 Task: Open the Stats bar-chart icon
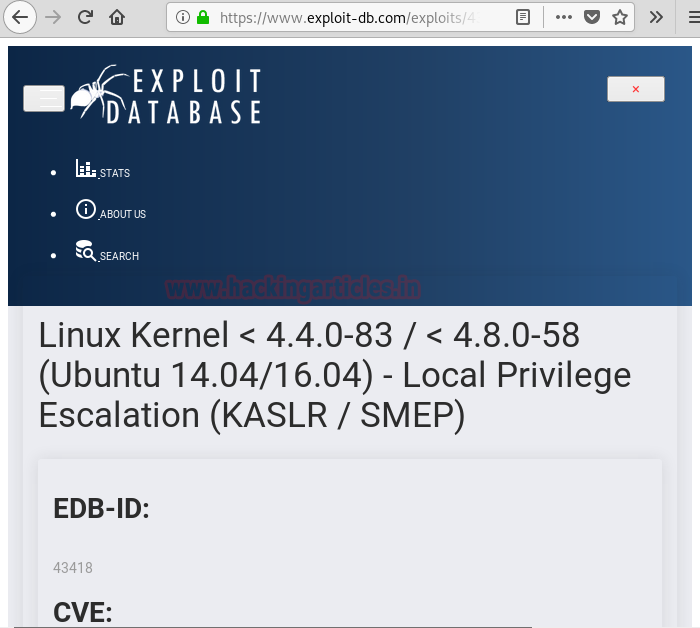pyautogui.click(x=86, y=168)
